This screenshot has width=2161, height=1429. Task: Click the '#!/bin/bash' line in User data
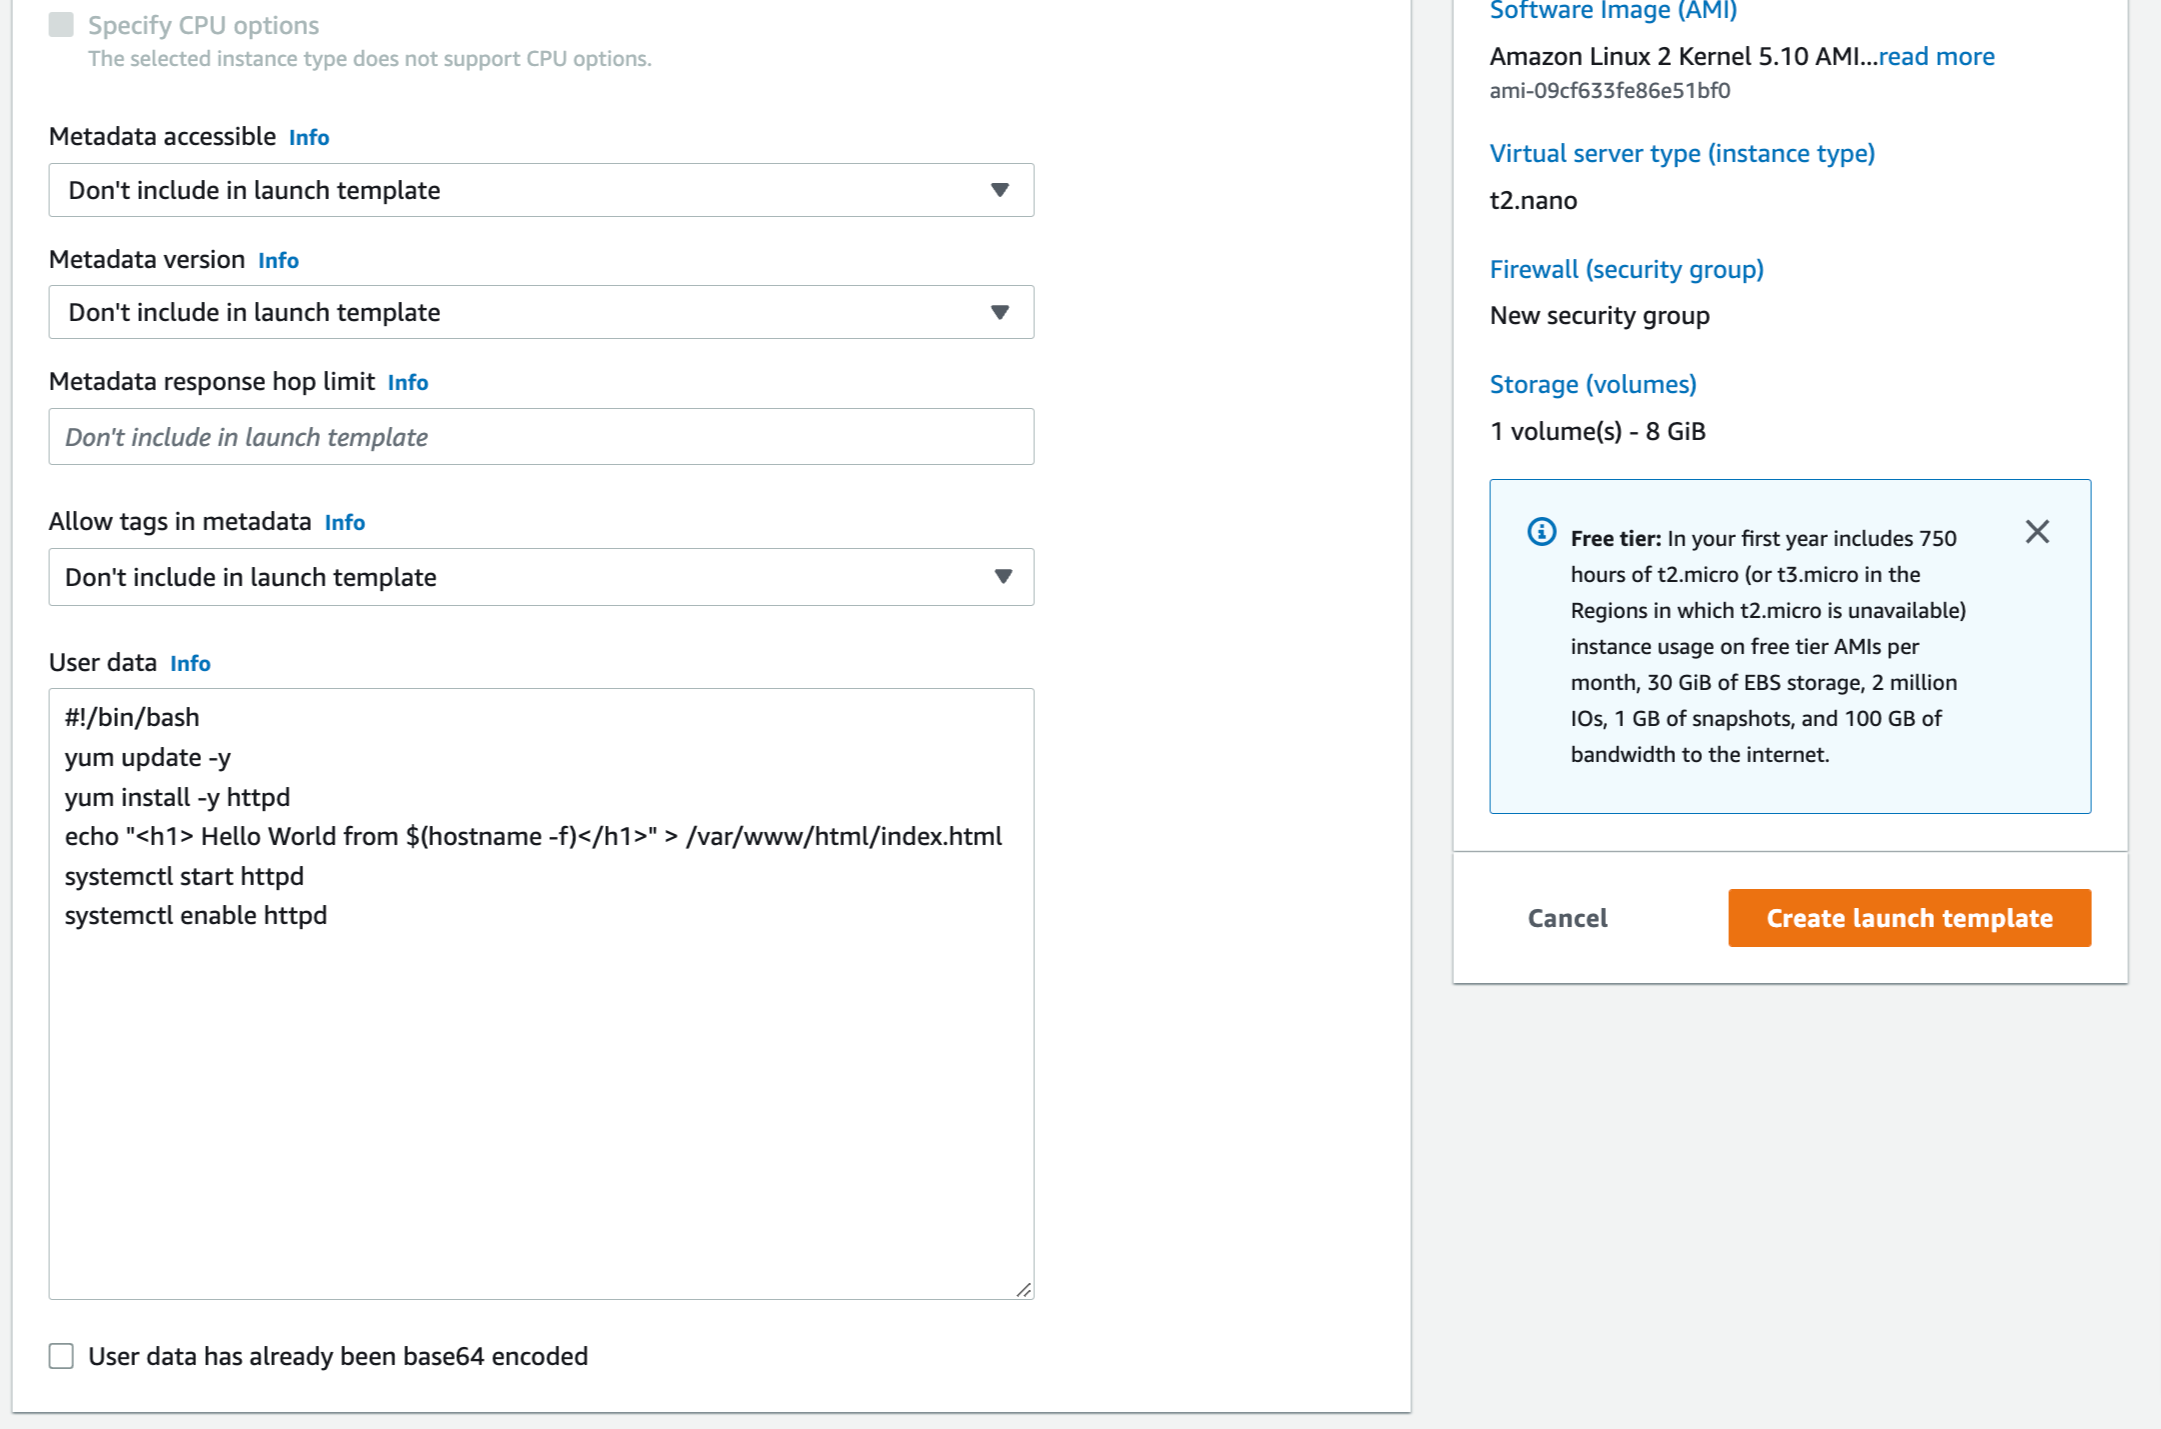(x=132, y=717)
